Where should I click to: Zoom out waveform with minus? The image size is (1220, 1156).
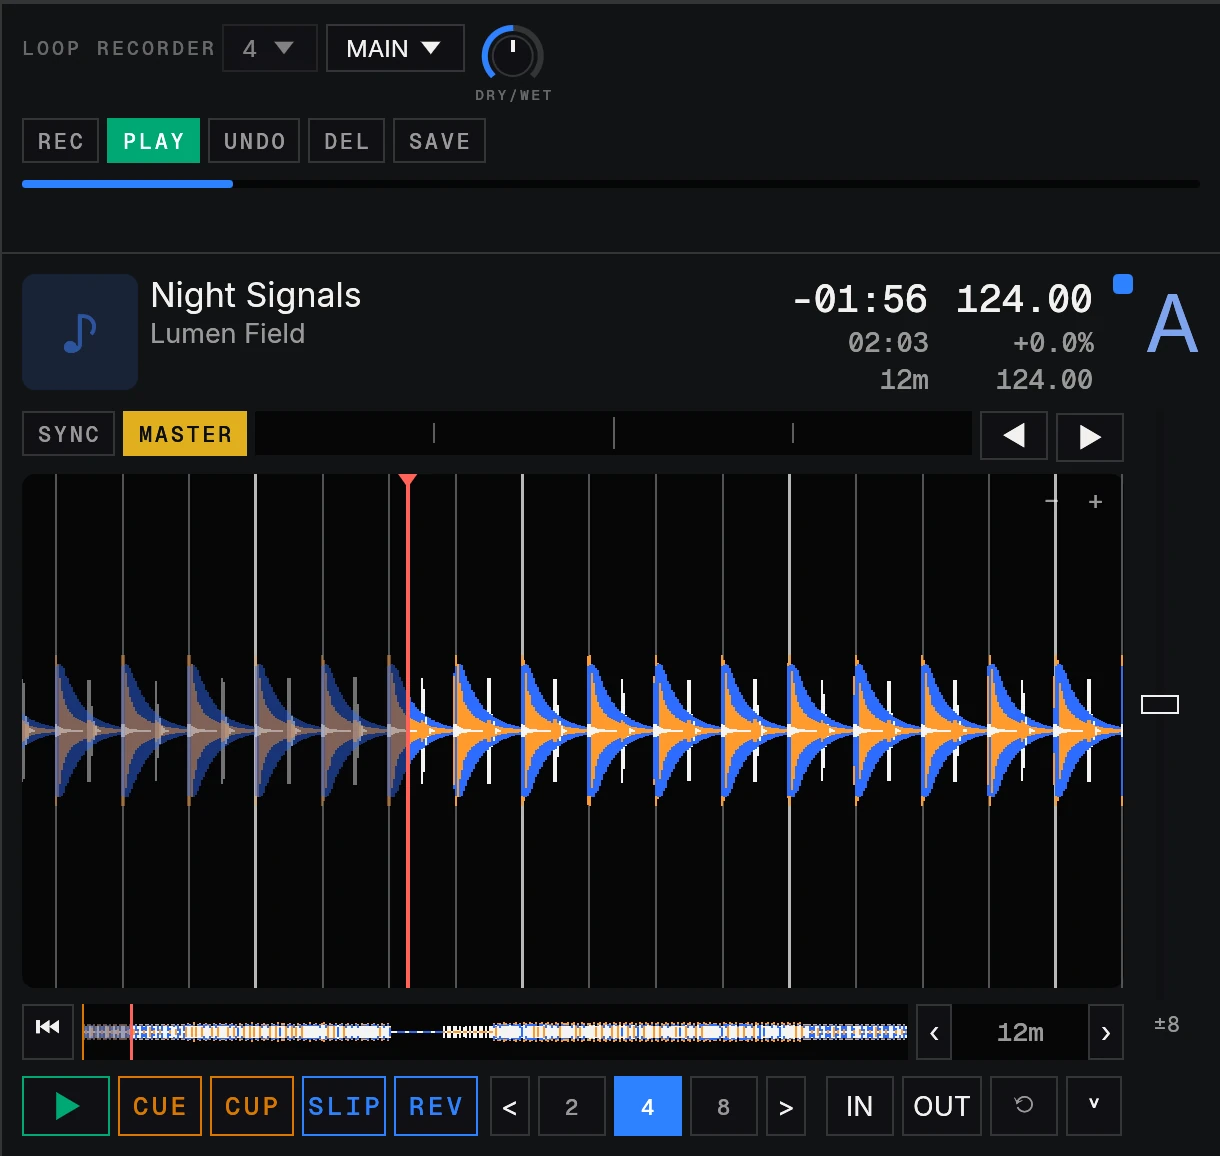[x=1052, y=501]
